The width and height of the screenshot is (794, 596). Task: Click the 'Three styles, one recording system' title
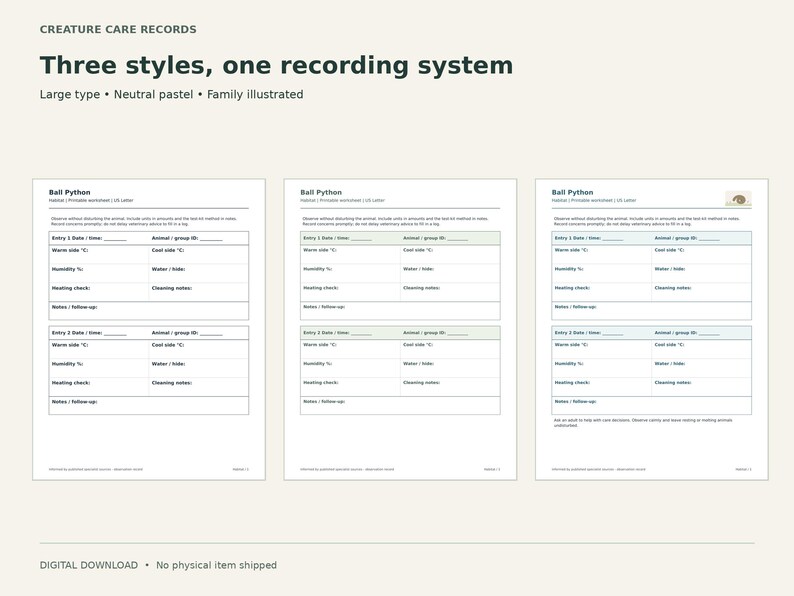click(x=276, y=65)
